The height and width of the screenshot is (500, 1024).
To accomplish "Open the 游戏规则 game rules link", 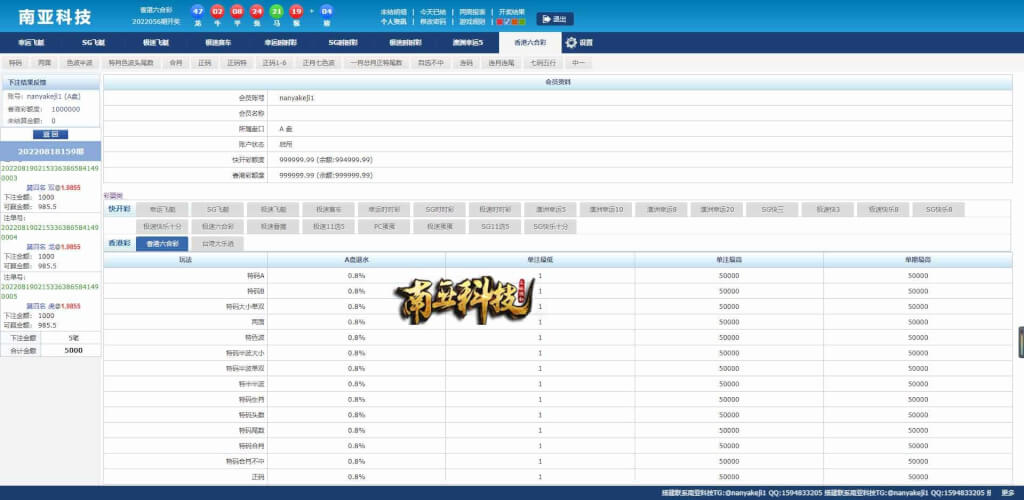I will (472, 22).
